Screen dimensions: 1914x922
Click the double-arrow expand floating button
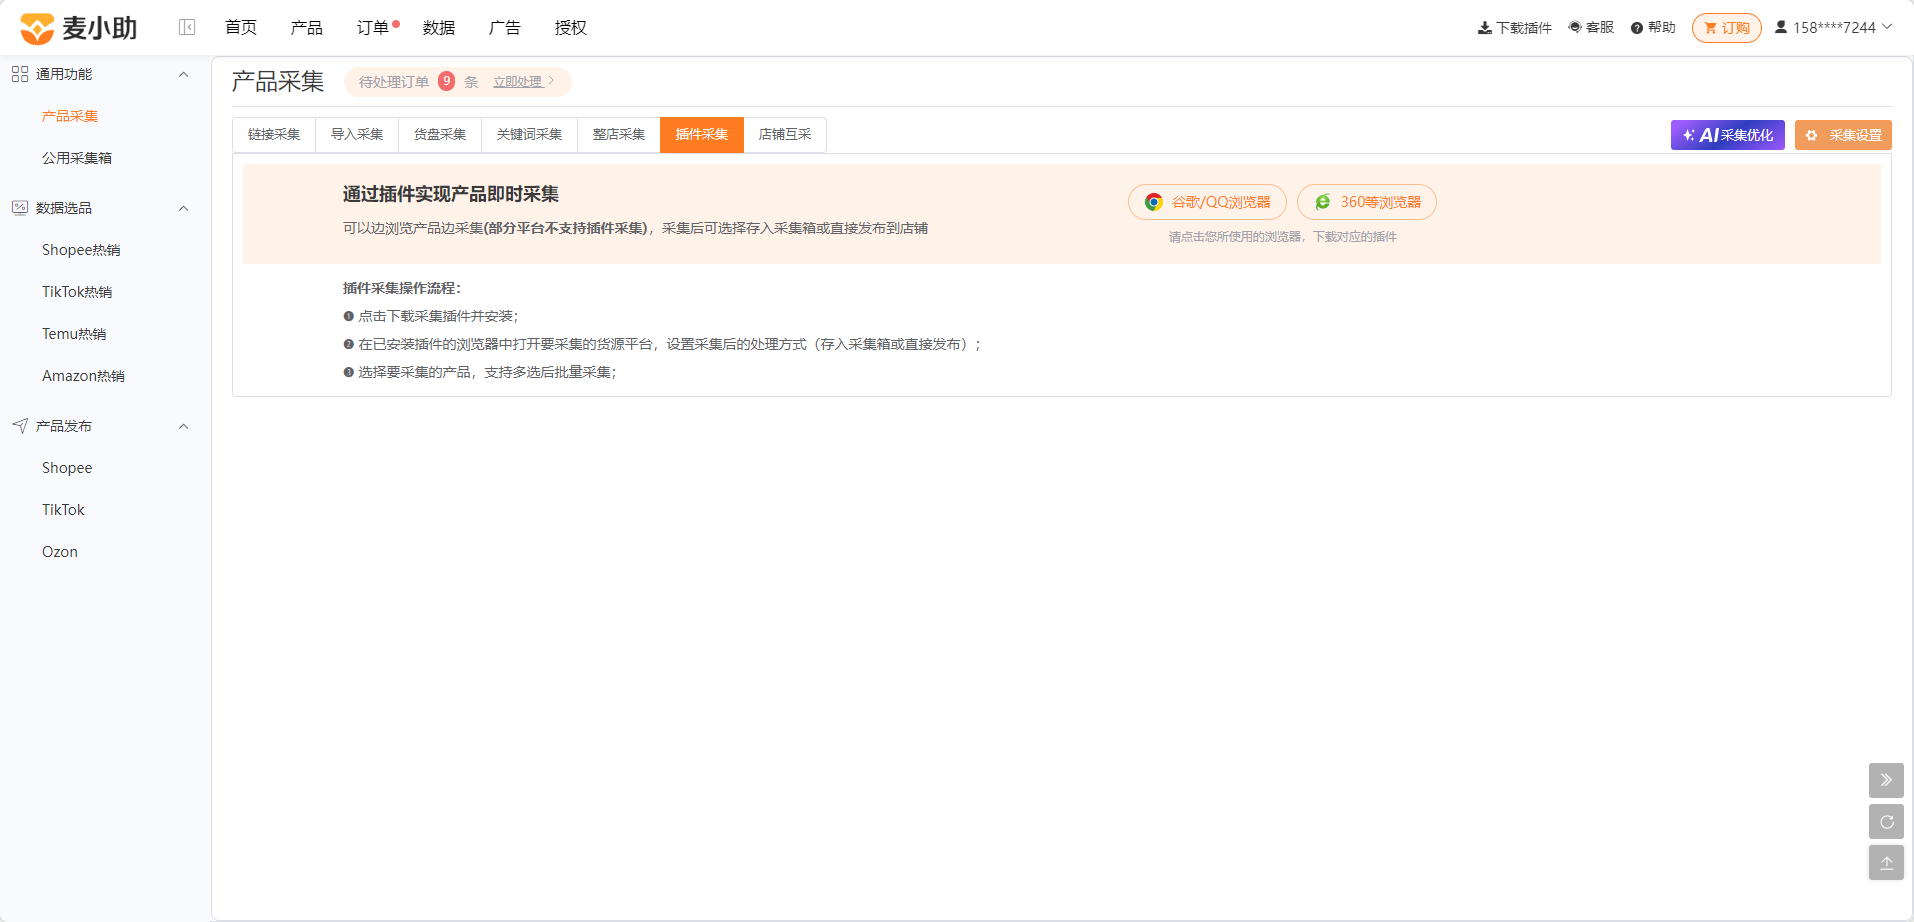coord(1886,780)
